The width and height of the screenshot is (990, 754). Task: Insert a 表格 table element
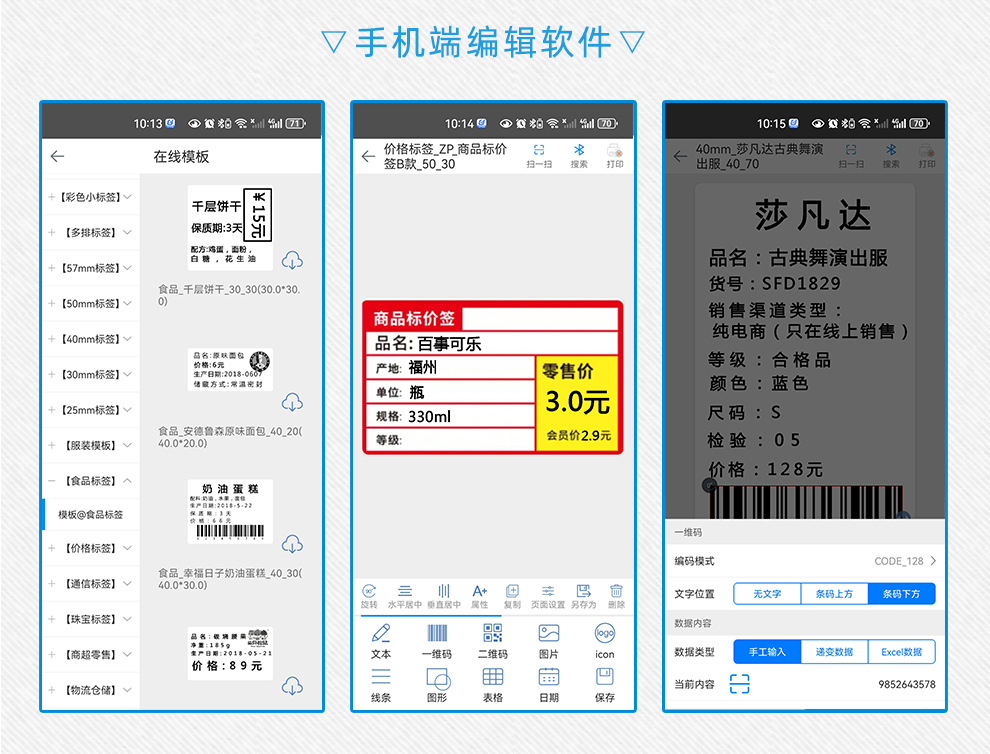click(x=493, y=685)
